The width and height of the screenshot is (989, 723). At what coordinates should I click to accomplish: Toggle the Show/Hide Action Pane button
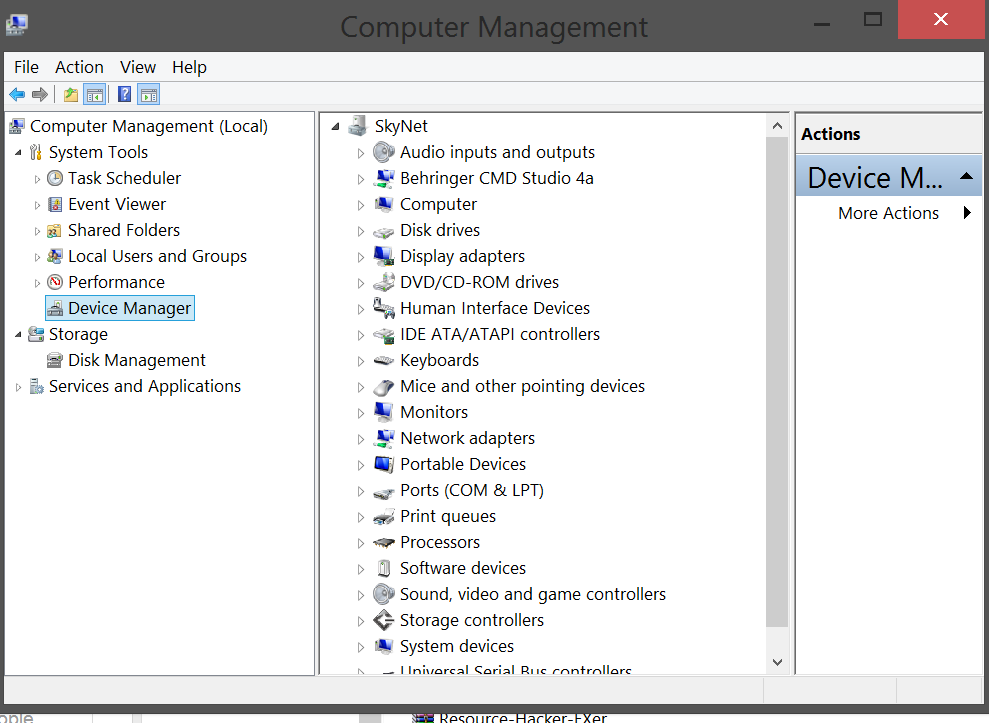click(x=149, y=95)
